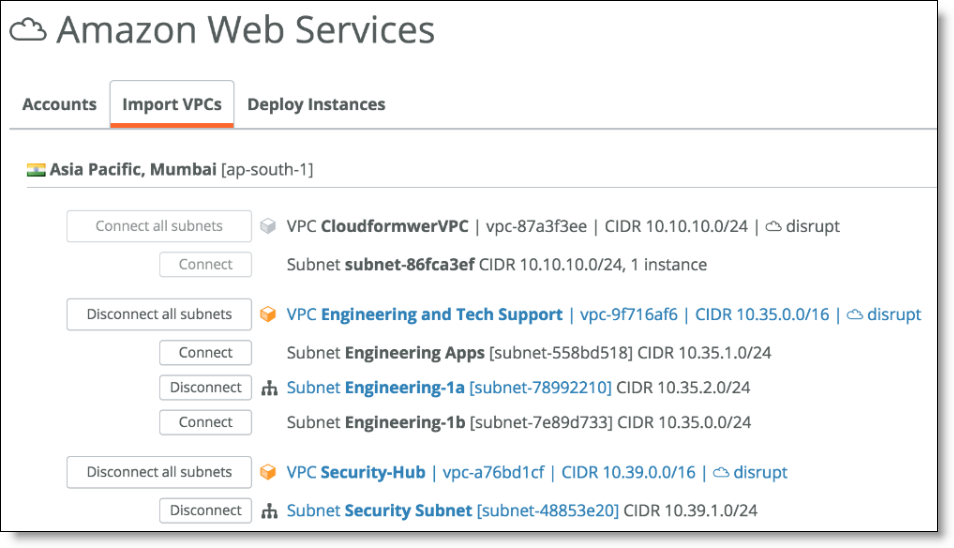Disconnect all subnets of Security-Hub VPC
The width and height of the screenshot is (954, 548).
click(159, 472)
